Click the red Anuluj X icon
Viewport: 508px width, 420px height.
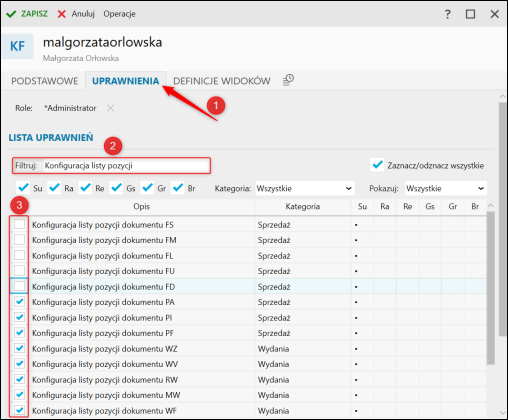(62, 14)
